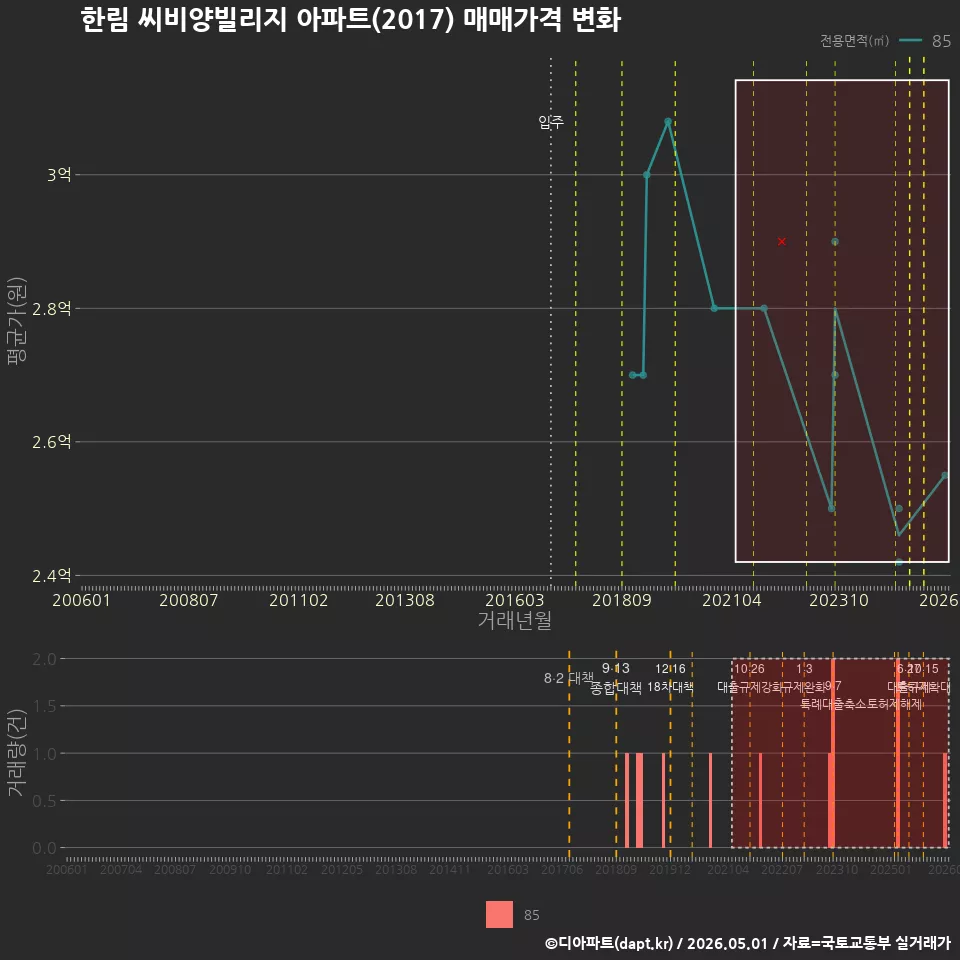Image resolution: width=960 pixels, height=960 pixels.
Task: Click the 12·16 18차대책 policy label
Action: [x=670, y=678]
